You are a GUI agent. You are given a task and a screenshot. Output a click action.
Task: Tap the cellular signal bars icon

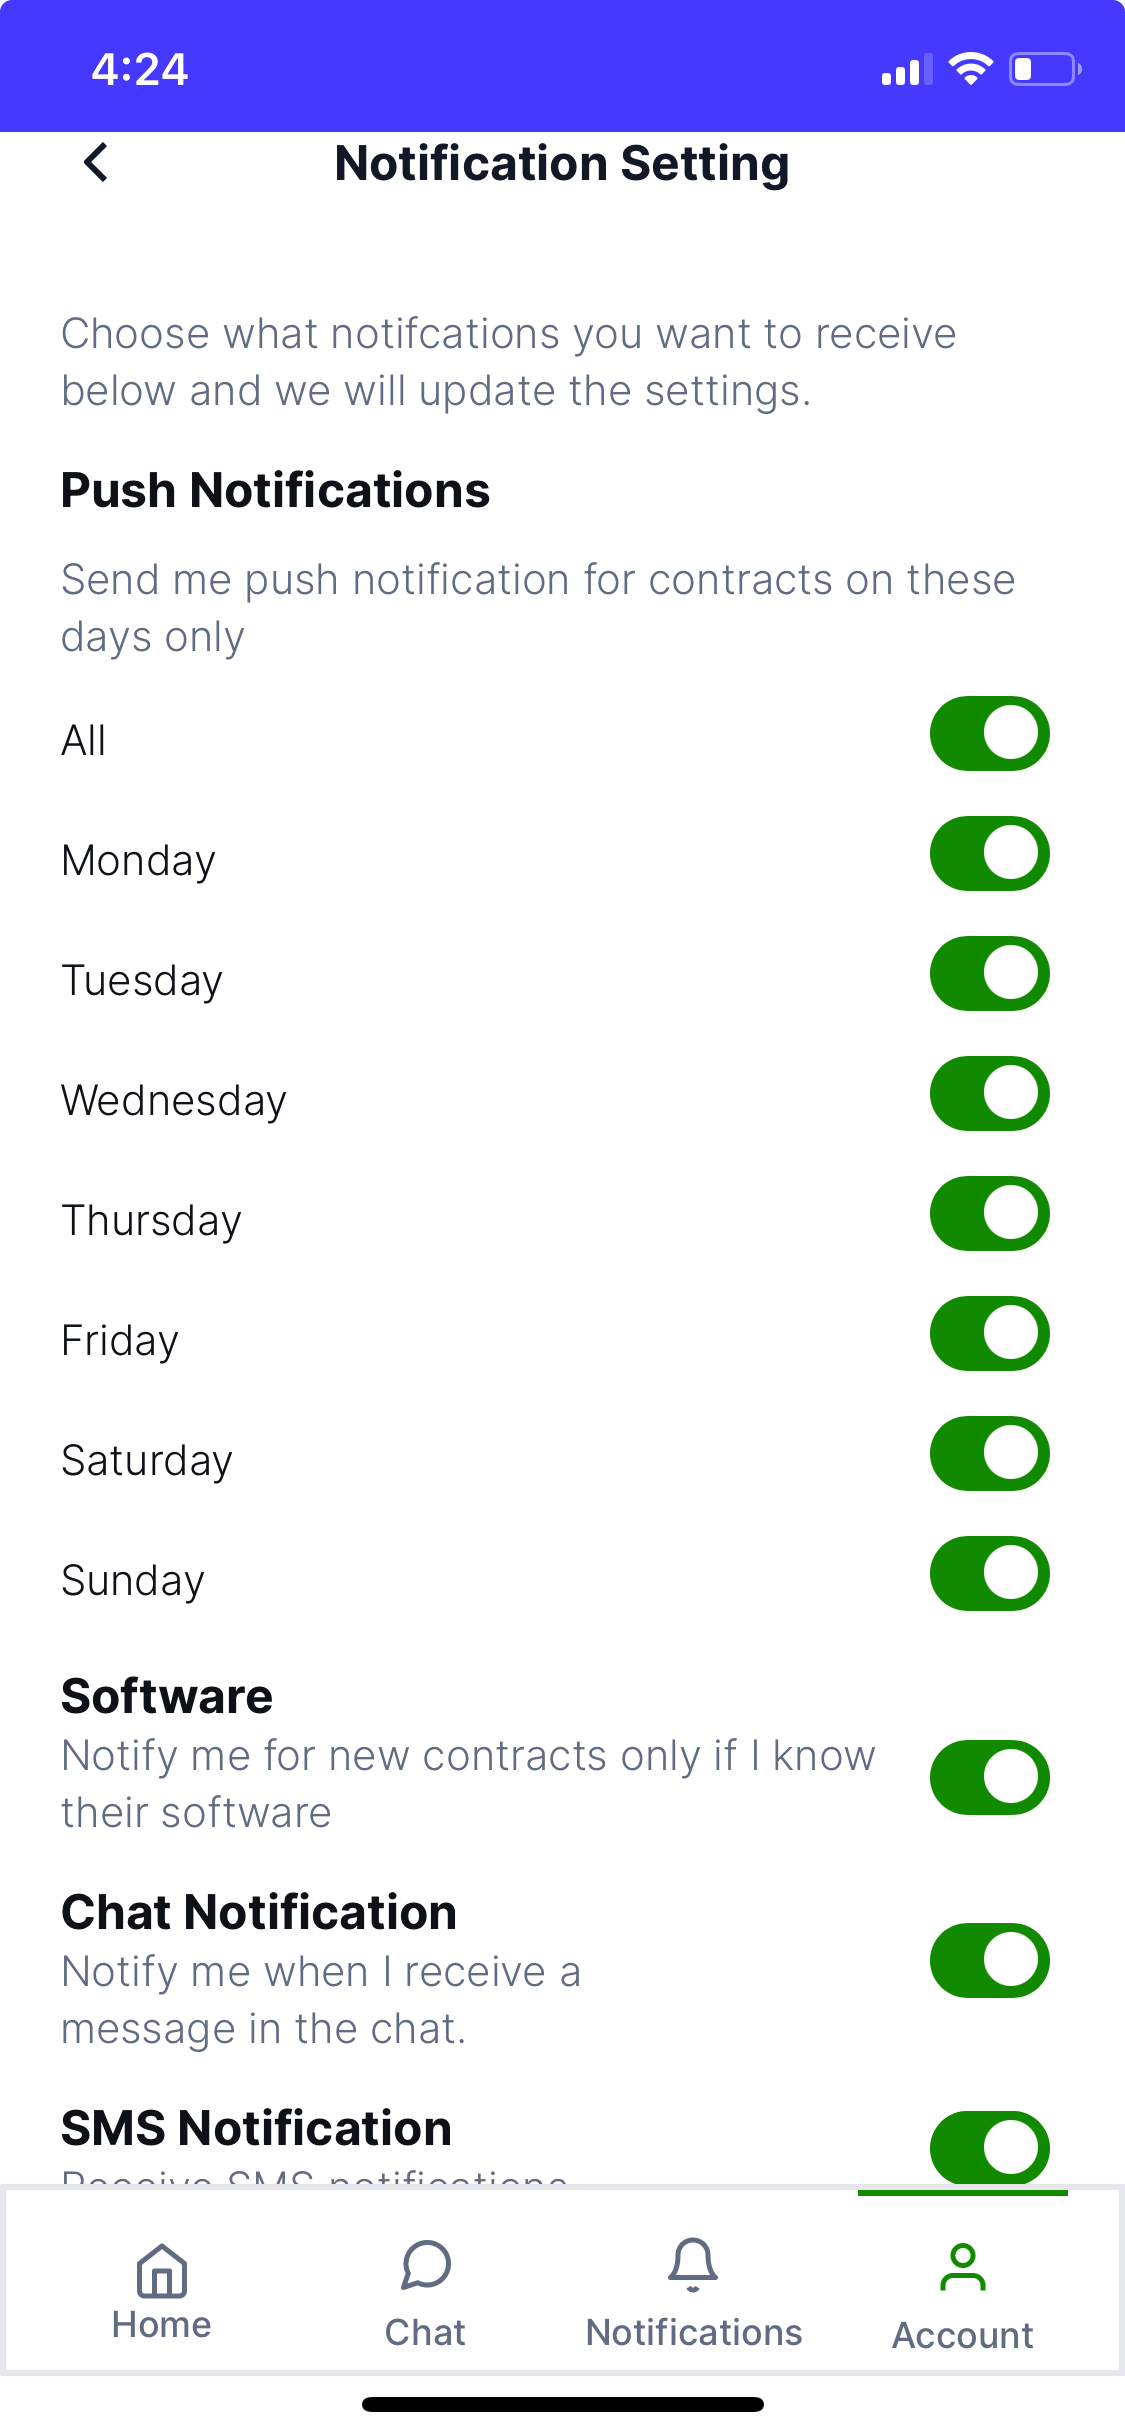click(x=906, y=70)
